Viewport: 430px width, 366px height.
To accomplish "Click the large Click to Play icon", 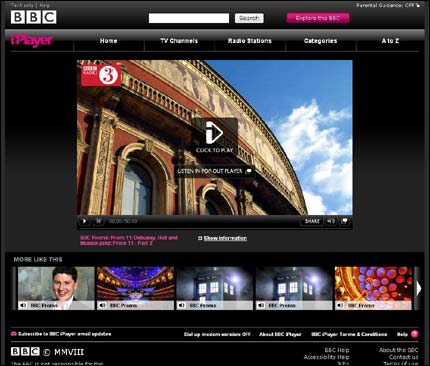I will pyautogui.click(x=214, y=133).
